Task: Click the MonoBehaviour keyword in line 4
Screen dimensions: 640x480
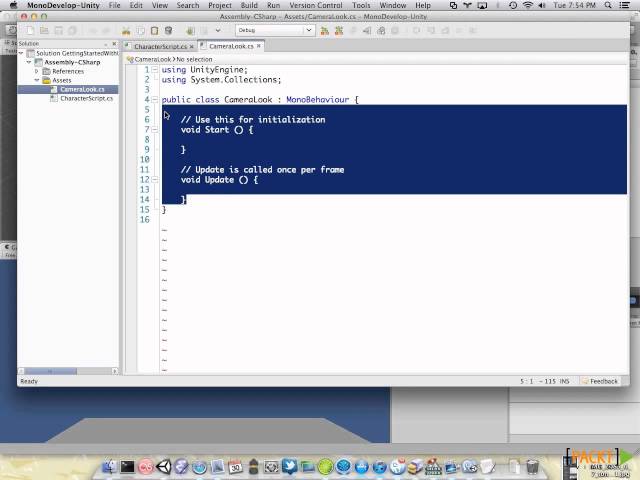Action: tap(318, 100)
